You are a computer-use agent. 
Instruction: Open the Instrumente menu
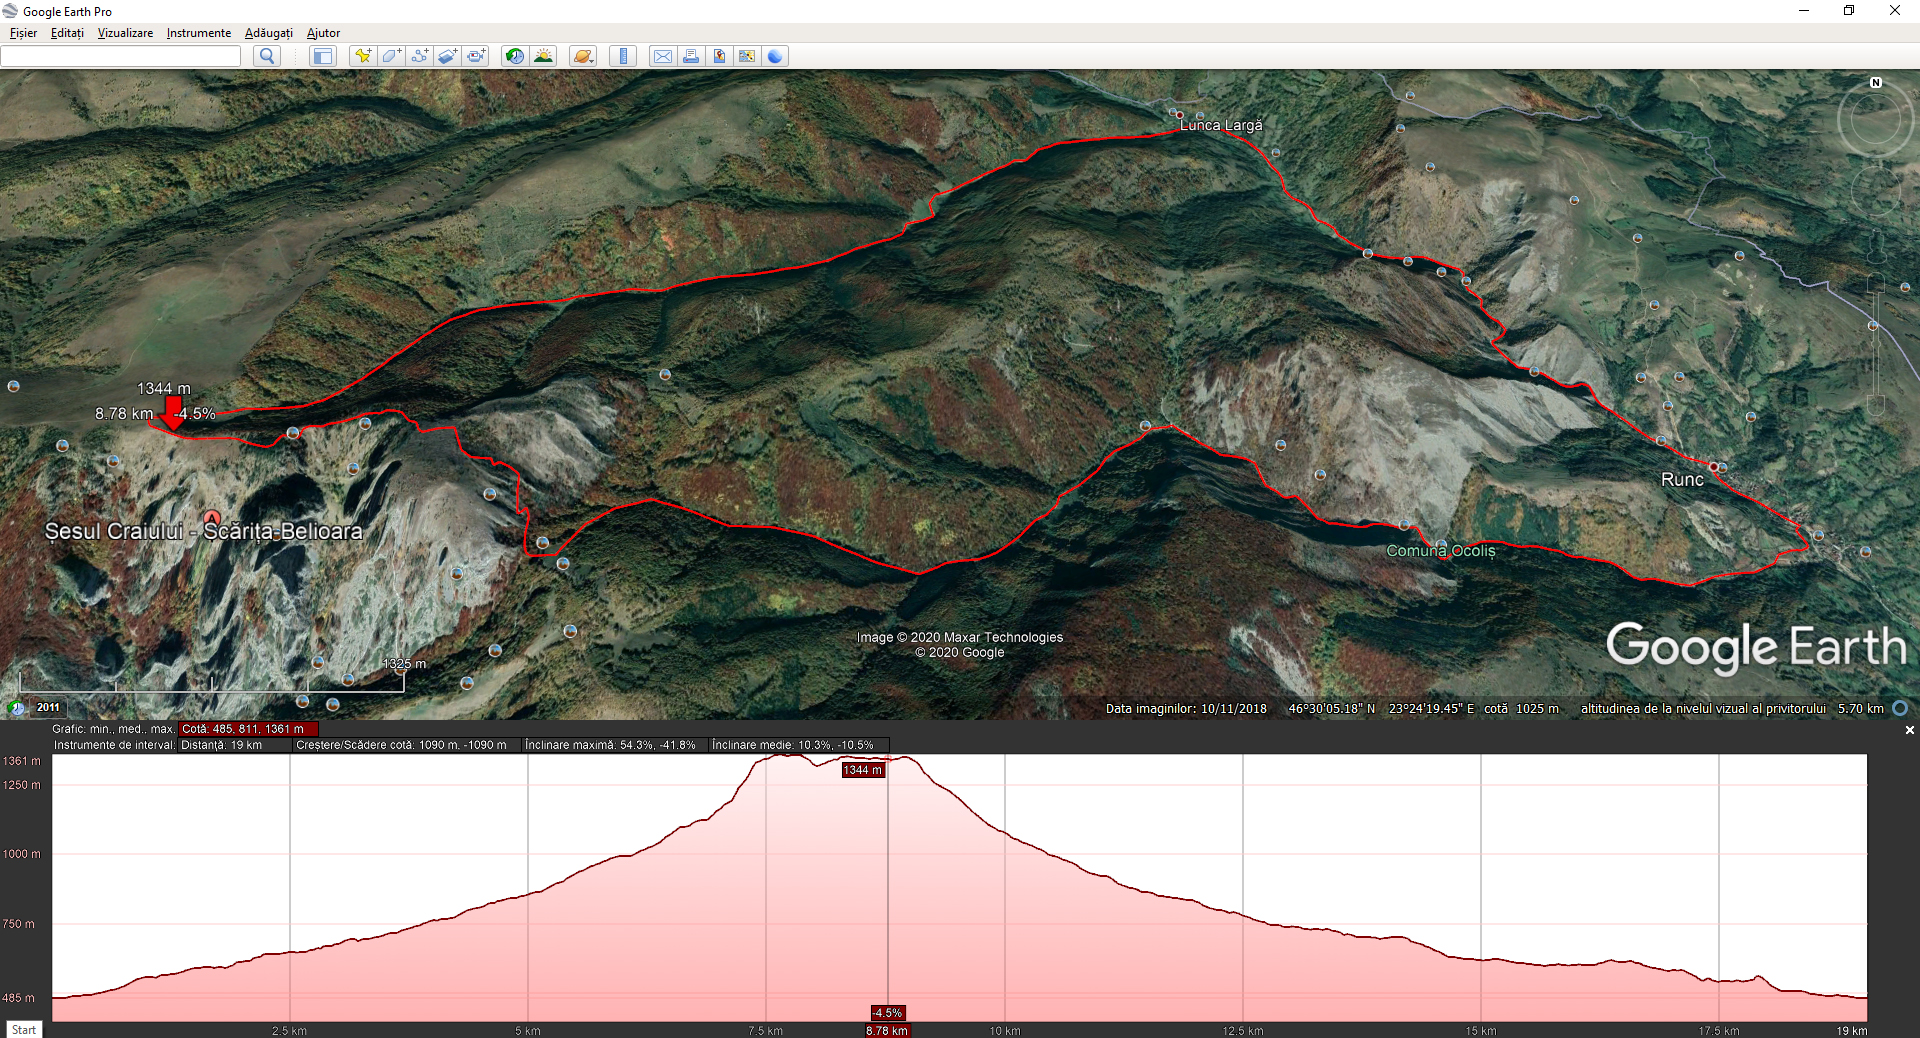(x=198, y=33)
